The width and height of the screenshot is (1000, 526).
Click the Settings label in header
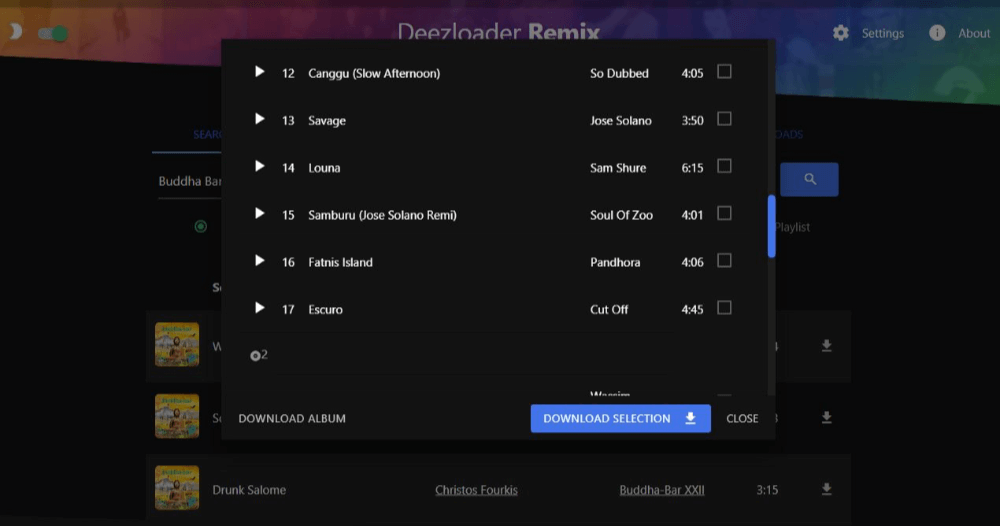[883, 33]
